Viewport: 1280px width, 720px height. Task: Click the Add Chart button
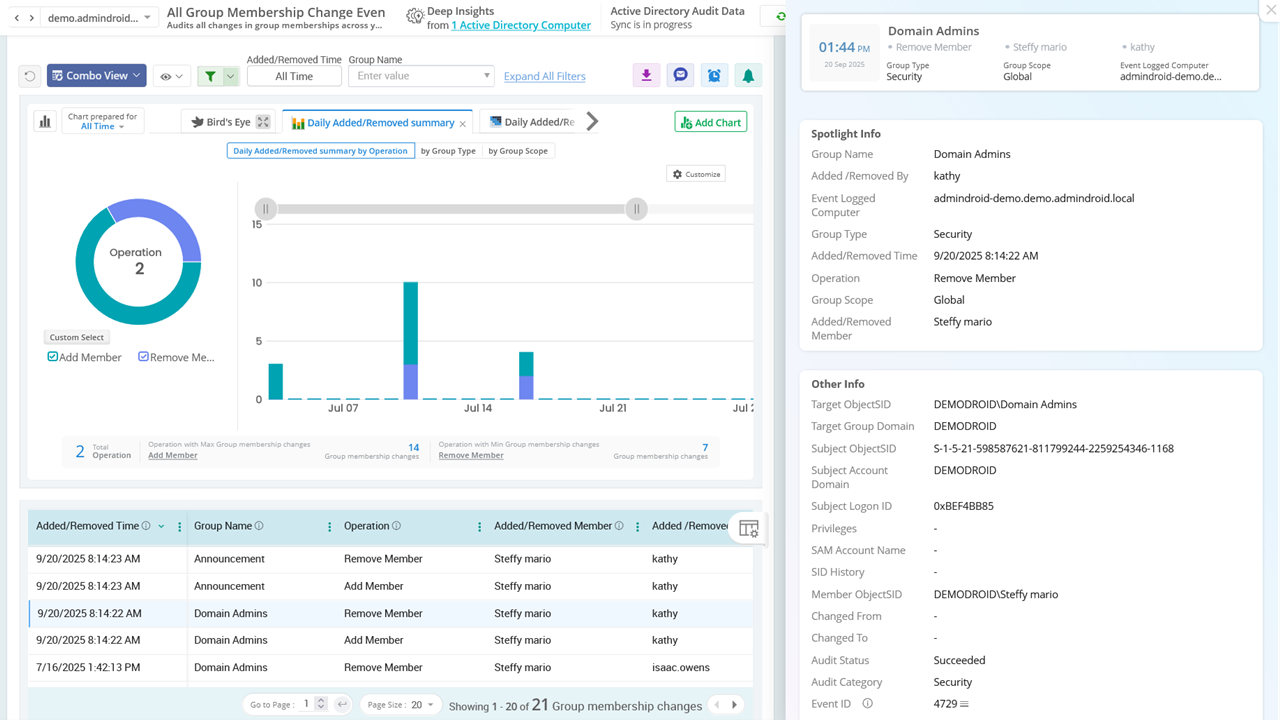710,121
